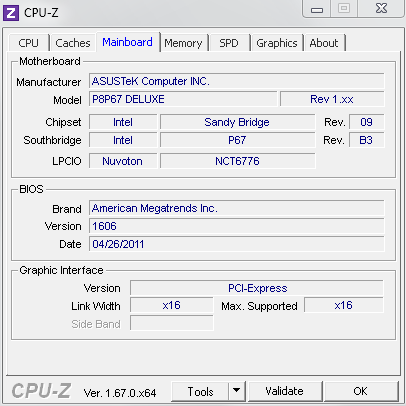
Task: Select the Mainboard tab
Action: (x=128, y=42)
